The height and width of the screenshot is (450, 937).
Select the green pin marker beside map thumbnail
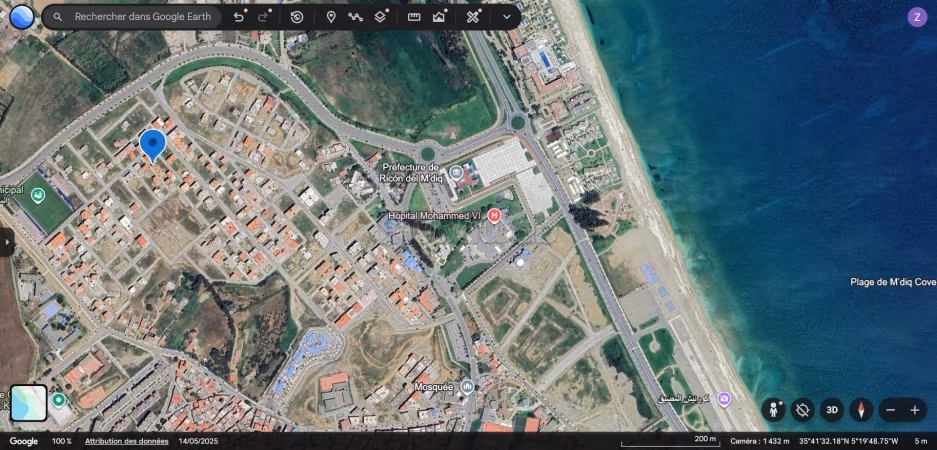coord(58,399)
